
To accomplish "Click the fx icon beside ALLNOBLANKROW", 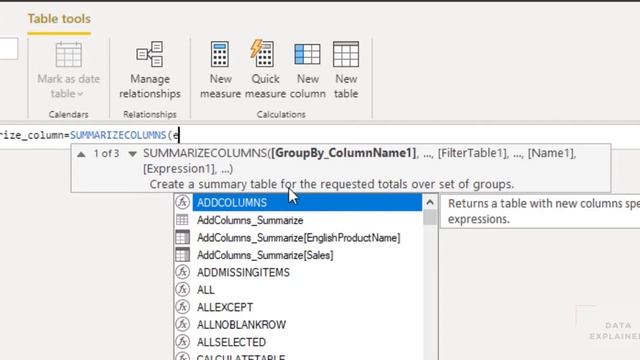I will pos(182,324).
